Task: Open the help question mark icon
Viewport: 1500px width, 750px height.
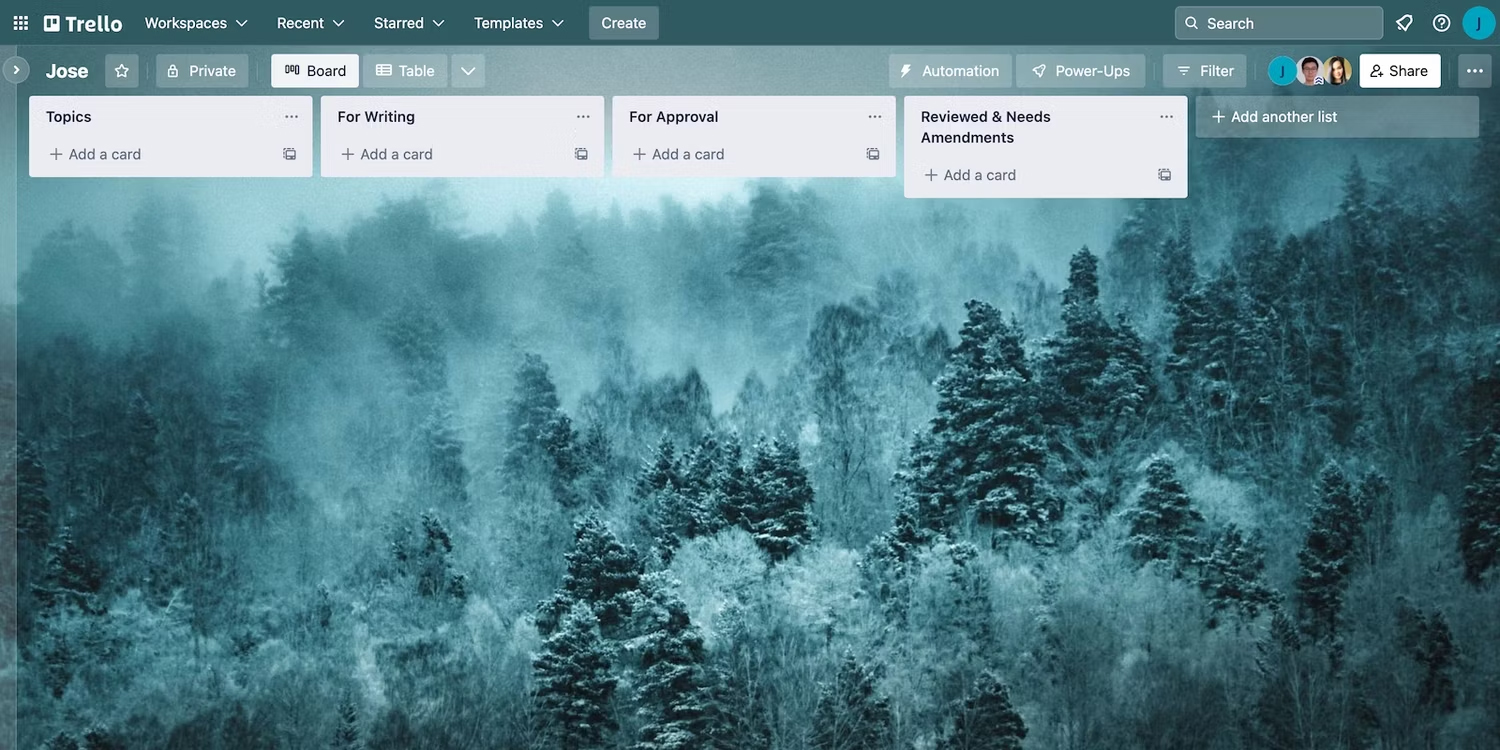Action: point(1439,22)
